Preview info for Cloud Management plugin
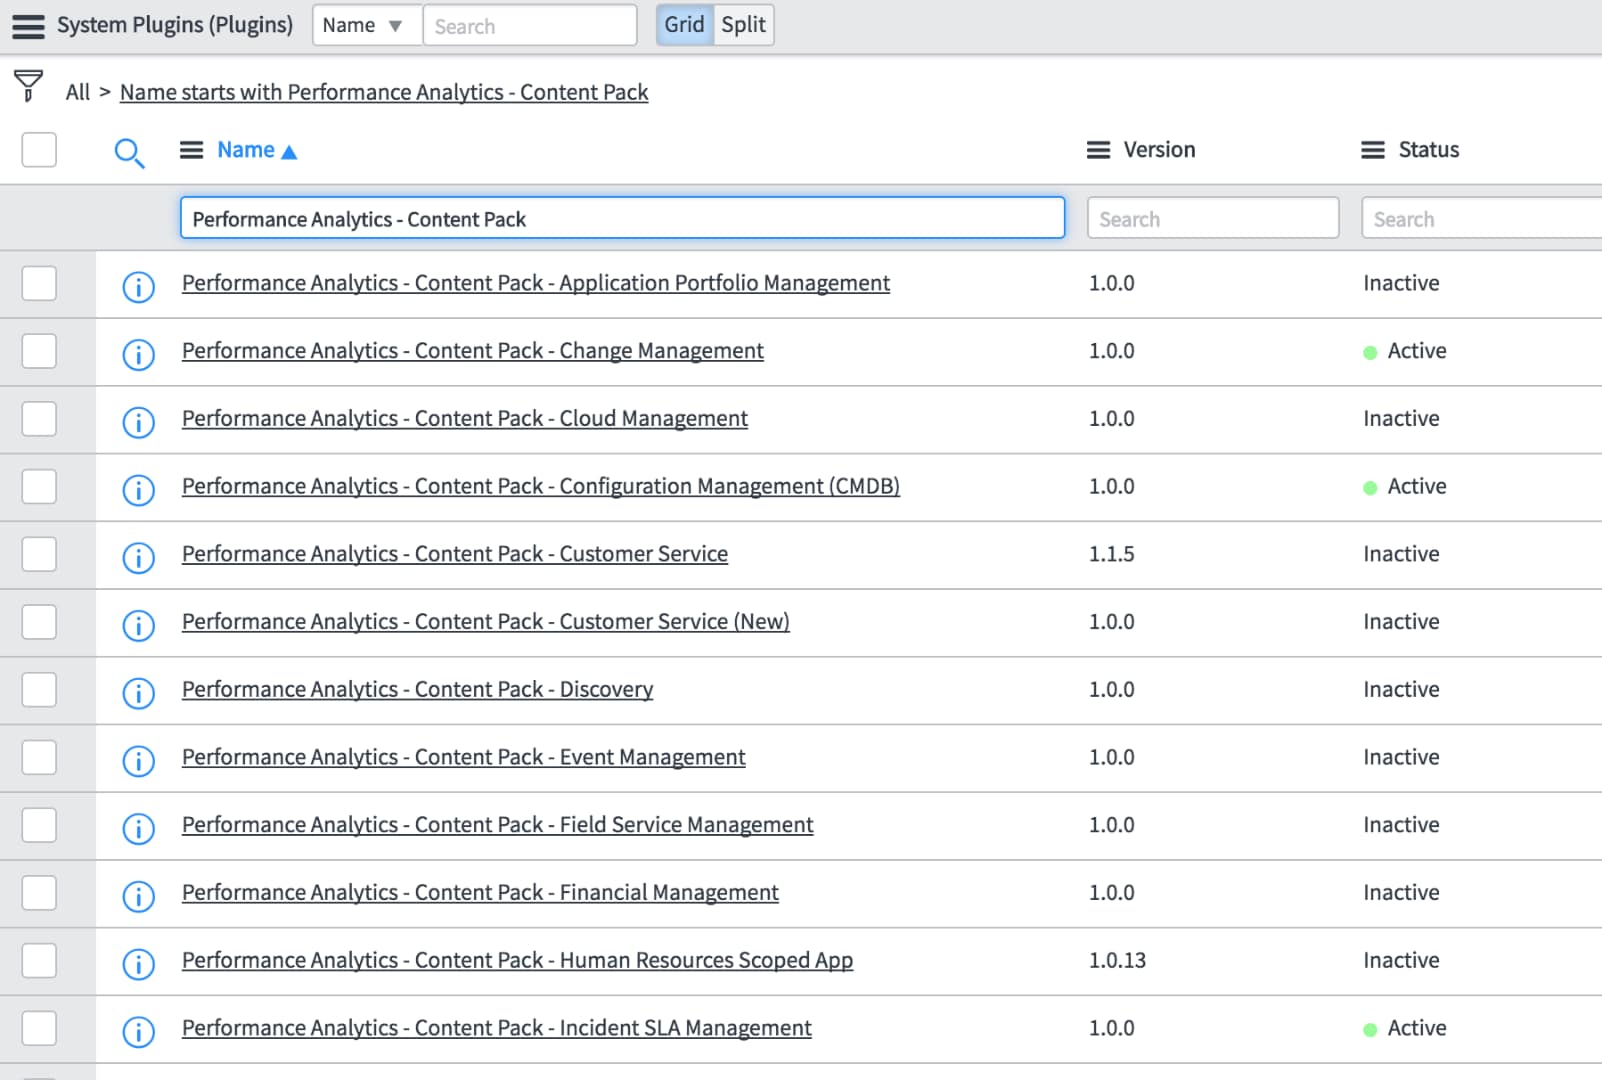Image resolution: width=1602 pixels, height=1080 pixels. pyautogui.click(x=138, y=422)
